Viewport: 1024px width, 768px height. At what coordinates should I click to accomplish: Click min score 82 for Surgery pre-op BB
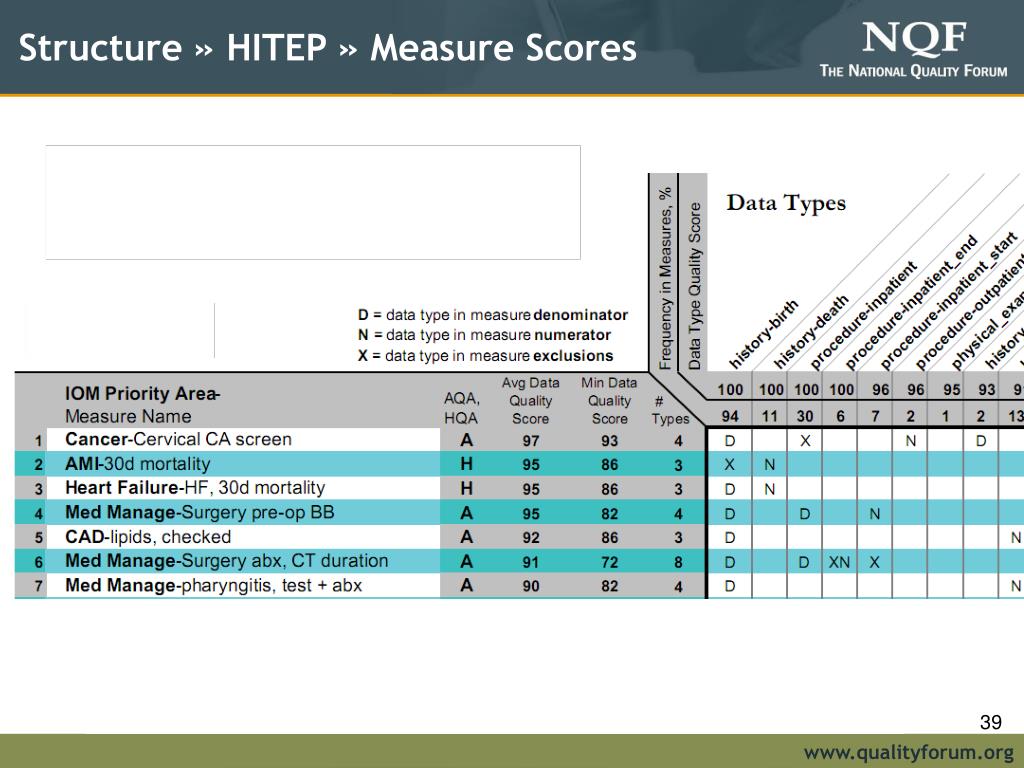point(609,514)
